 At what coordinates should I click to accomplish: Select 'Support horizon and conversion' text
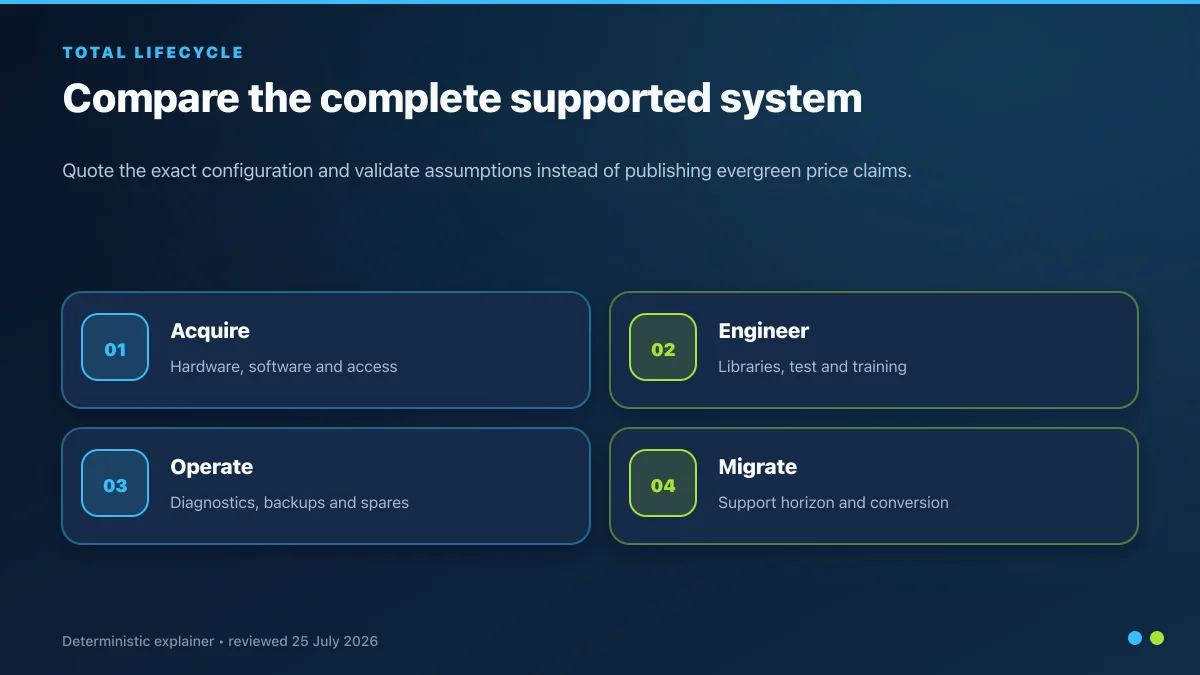[833, 503]
